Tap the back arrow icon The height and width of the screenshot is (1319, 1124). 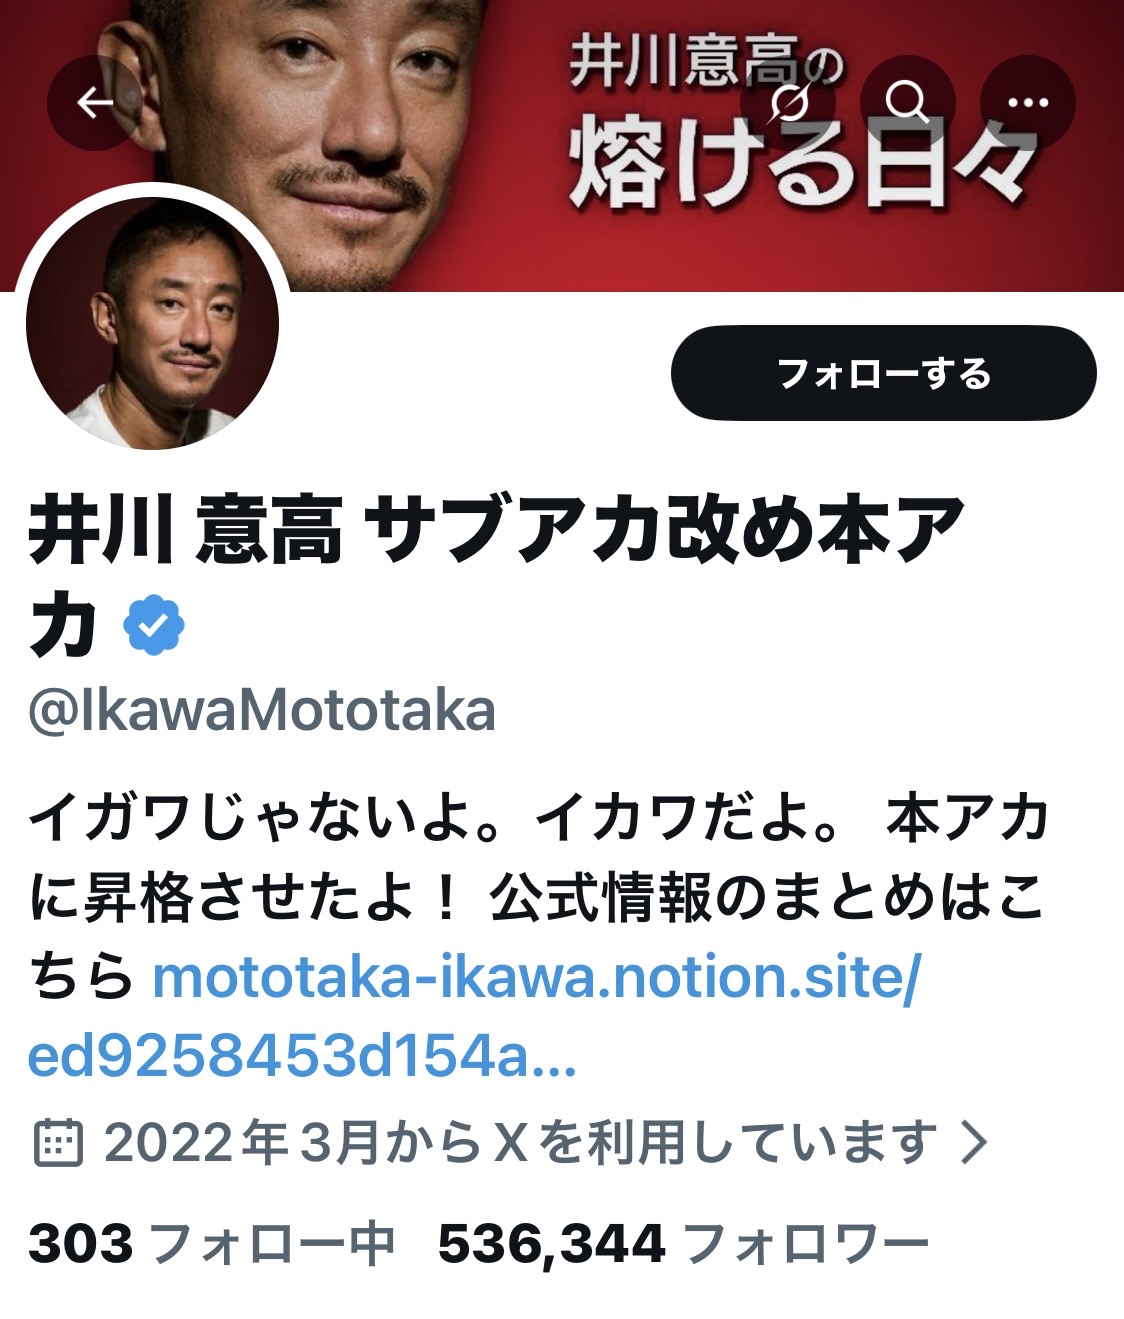pyautogui.click(x=95, y=102)
